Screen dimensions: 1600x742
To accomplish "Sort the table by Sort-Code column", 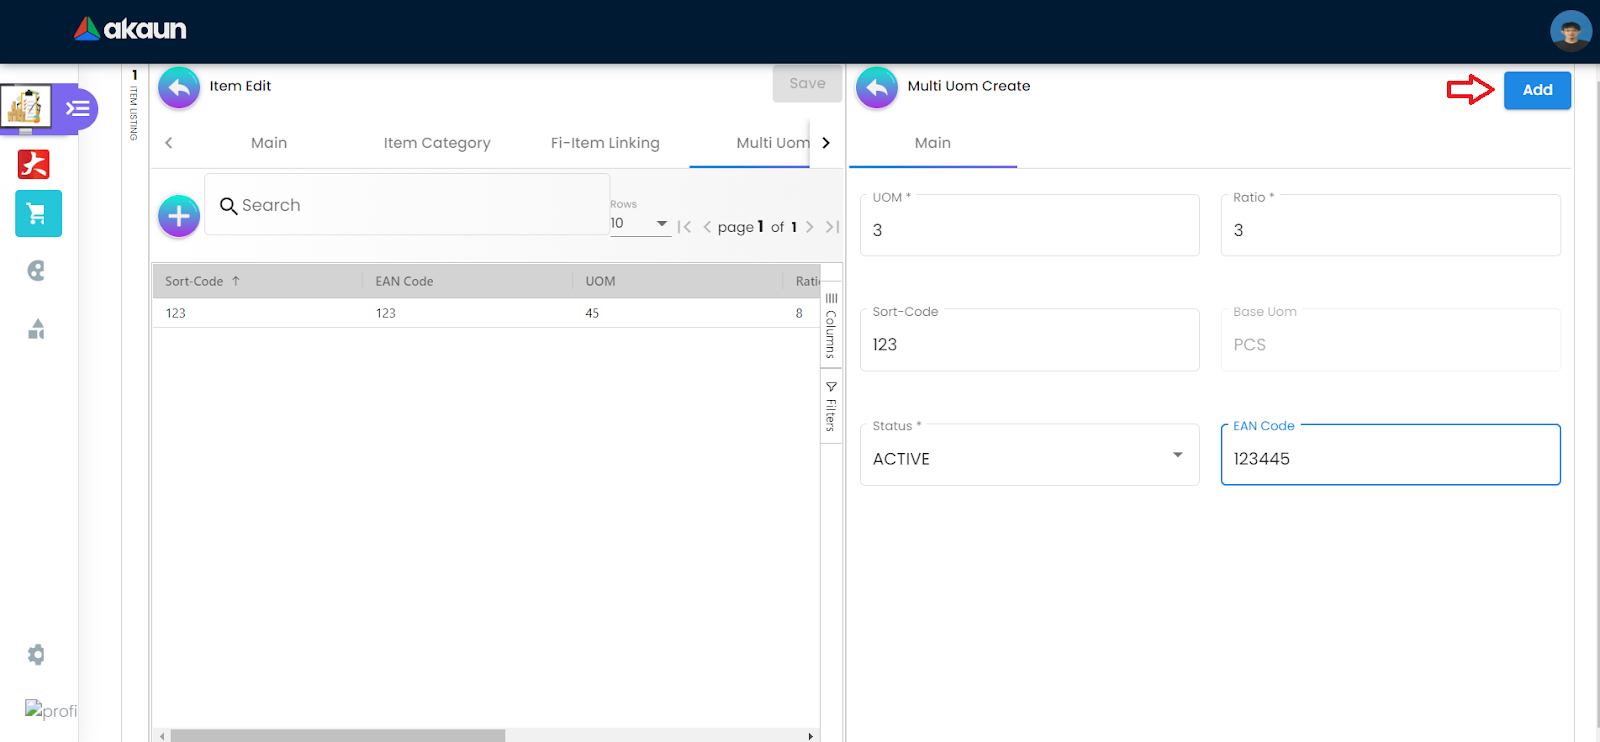I will 195,282.
